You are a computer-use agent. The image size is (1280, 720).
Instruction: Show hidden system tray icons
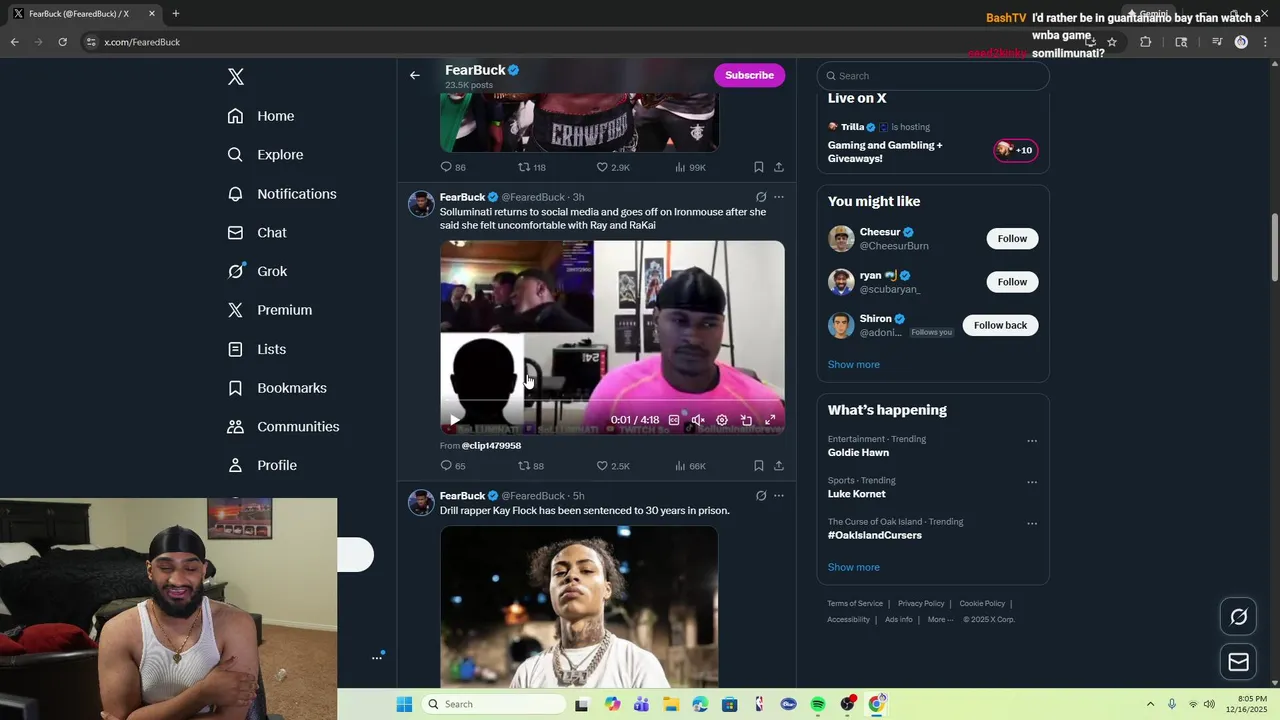coord(1150,704)
